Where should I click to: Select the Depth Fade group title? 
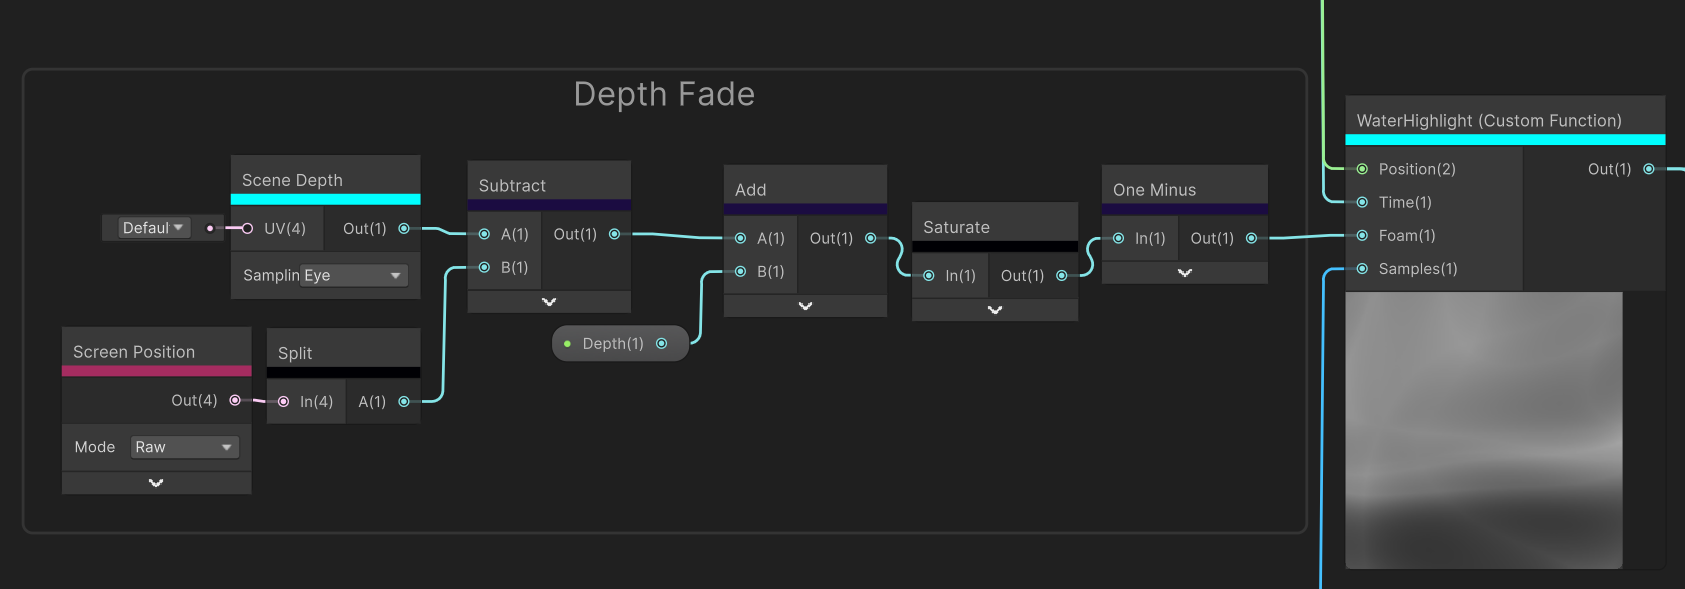point(664,94)
